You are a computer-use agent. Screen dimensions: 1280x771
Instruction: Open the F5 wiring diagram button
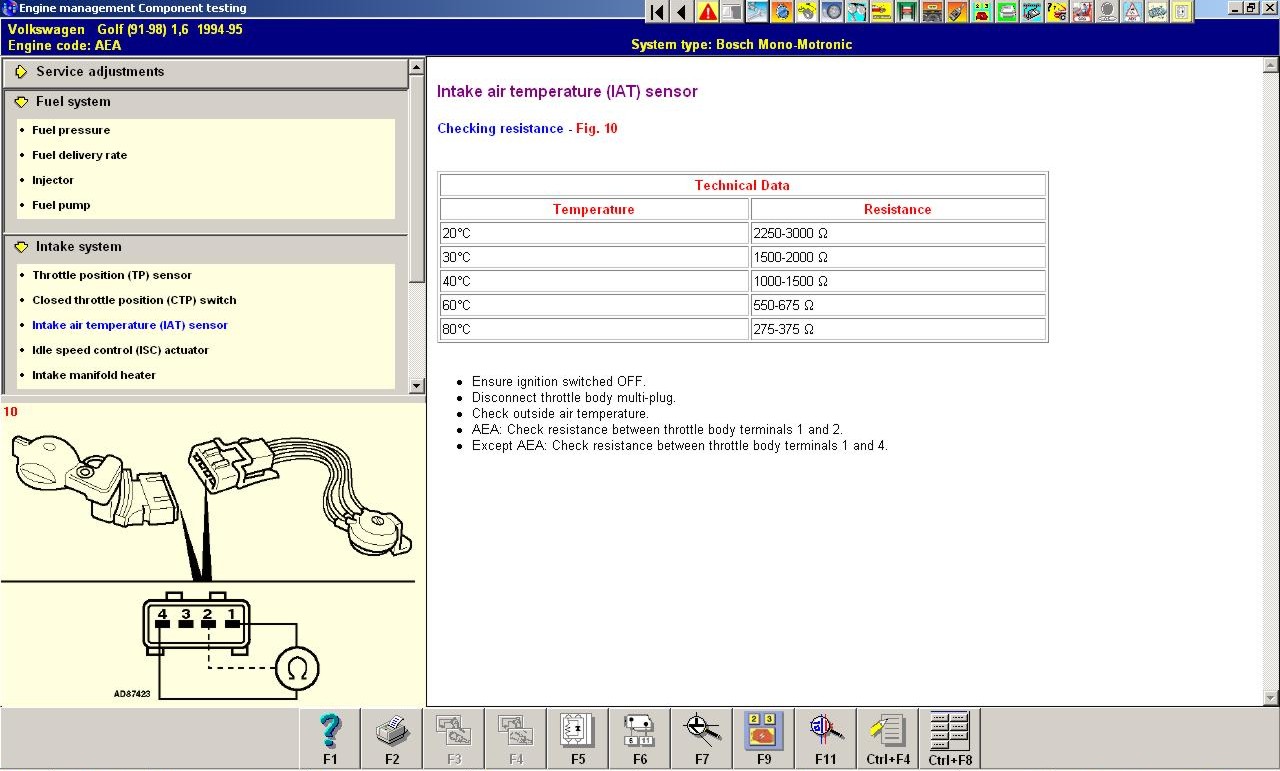tap(578, 738)
